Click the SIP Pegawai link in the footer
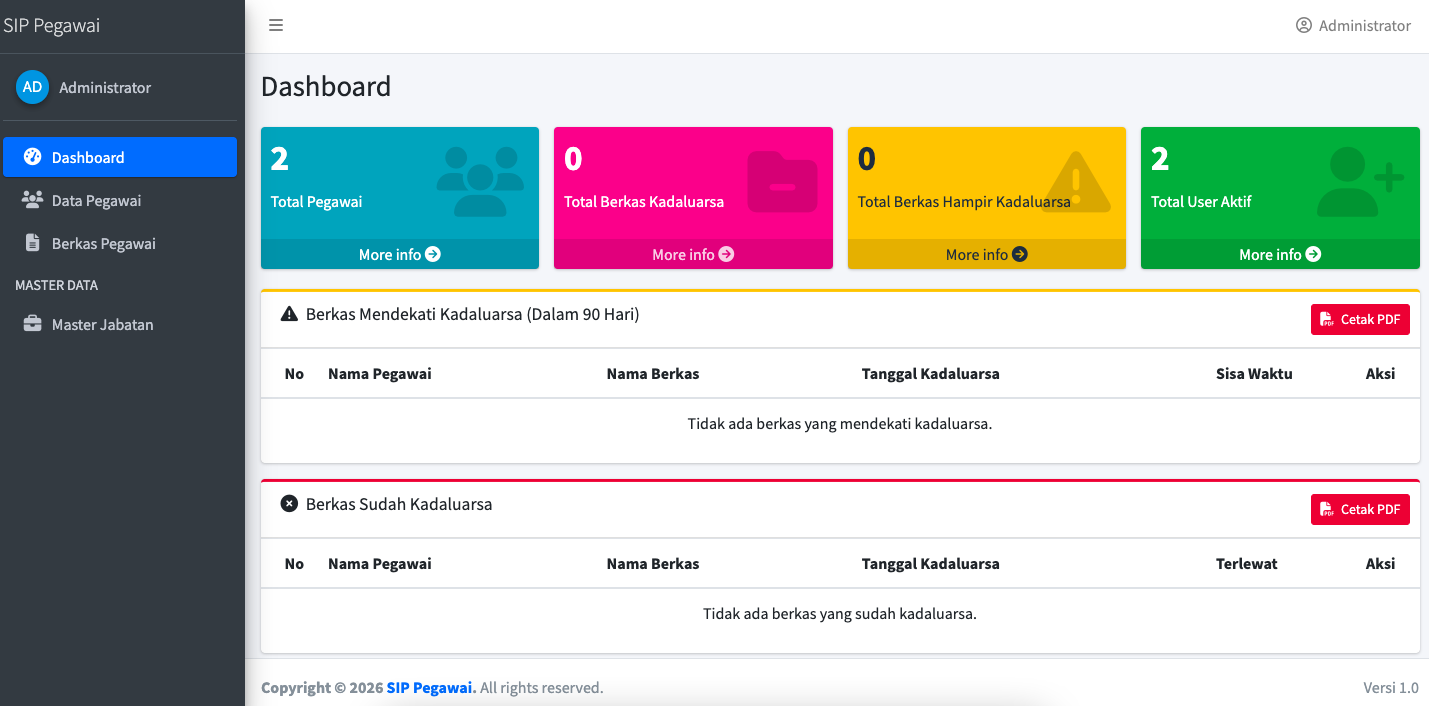The height and width of the screenshot is (706, 1429). pos(431,688)
